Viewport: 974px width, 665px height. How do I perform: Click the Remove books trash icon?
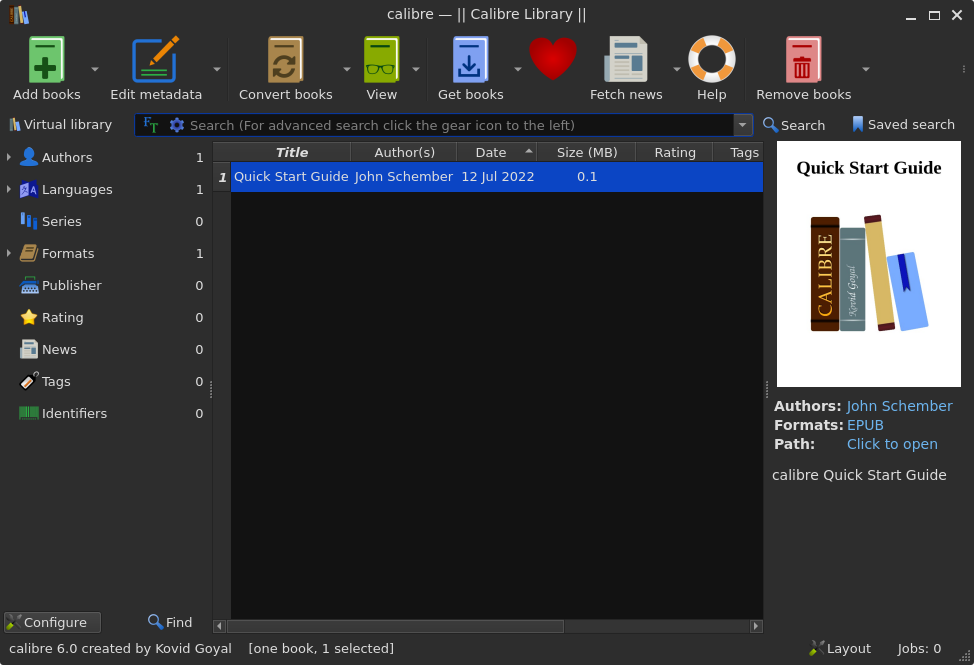tap(803, 61)
